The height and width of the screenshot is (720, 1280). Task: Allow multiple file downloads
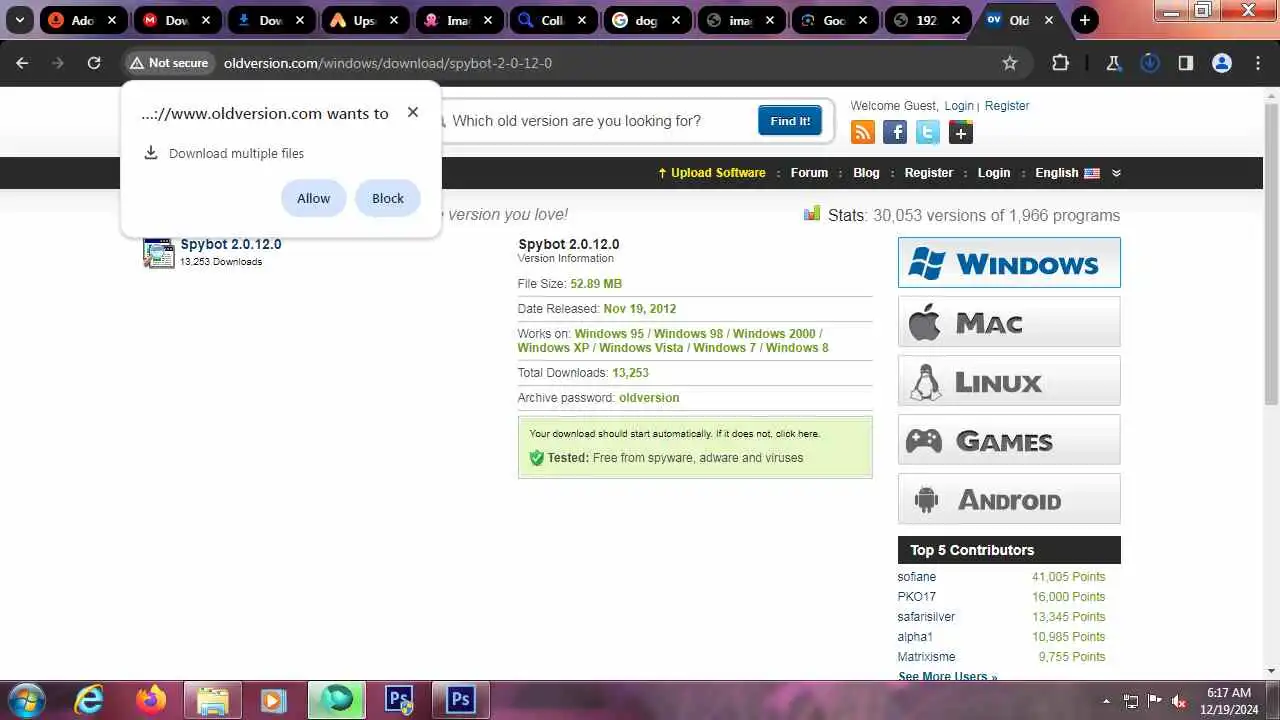(313, 198)
